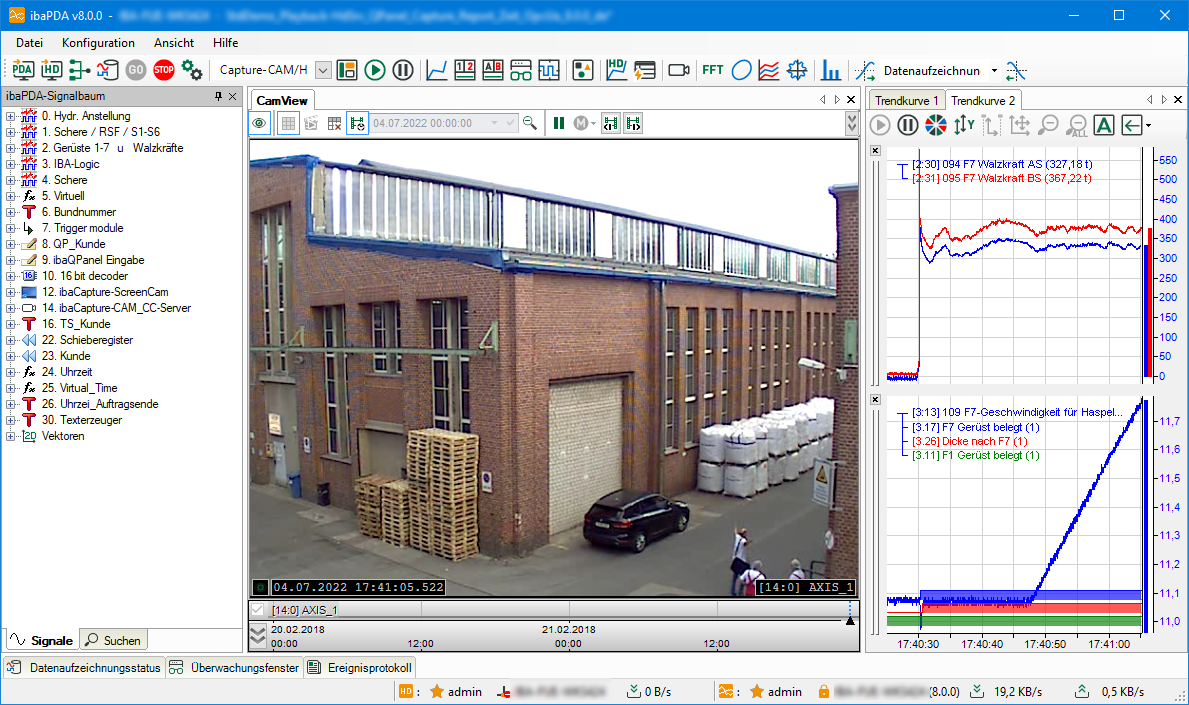Open the Konfiguration menu
The image size is (1189, 705).
(x=98, y=43)
